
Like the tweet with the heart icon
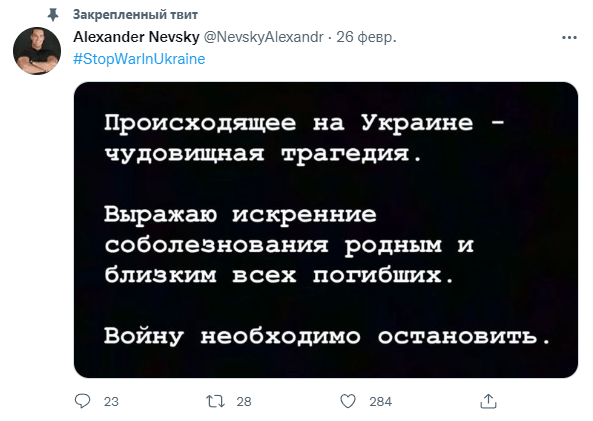[348, 401]
